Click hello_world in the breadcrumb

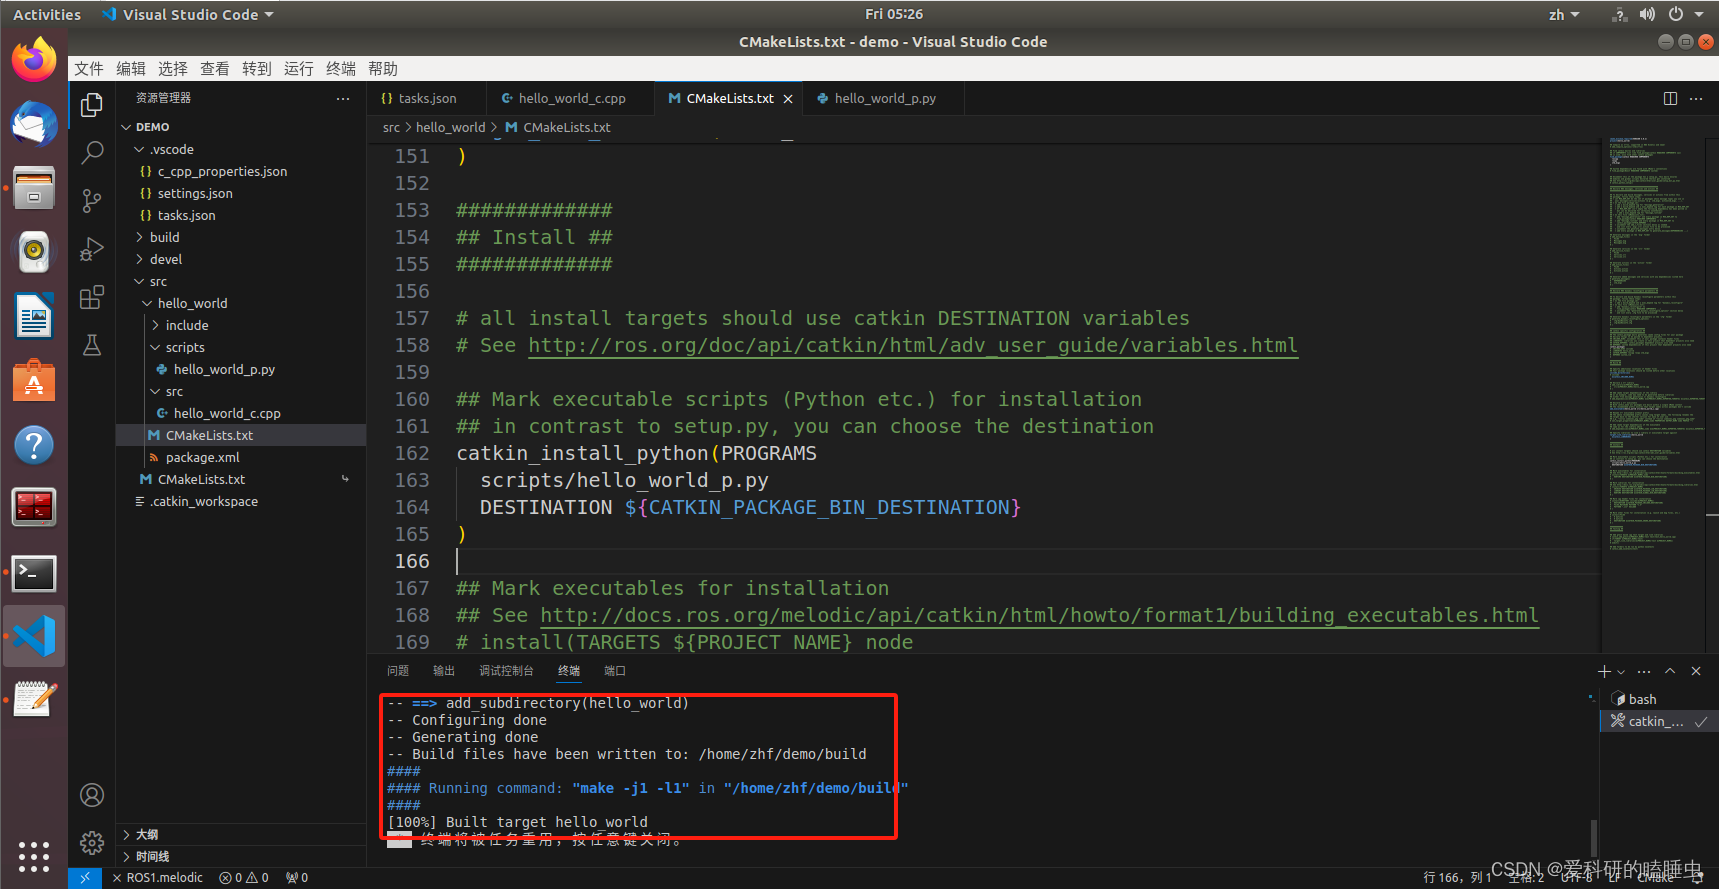(x=450, y=127)
